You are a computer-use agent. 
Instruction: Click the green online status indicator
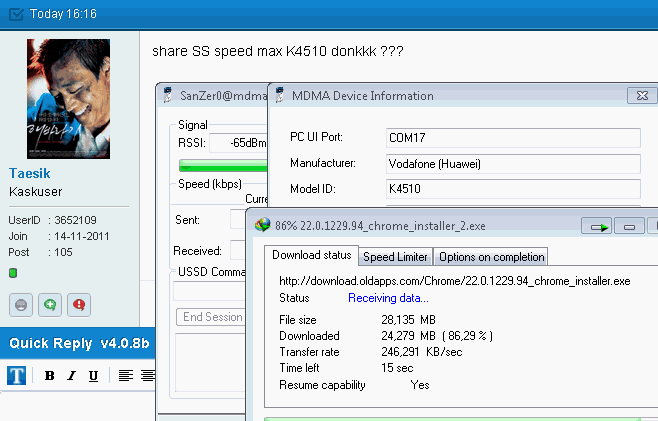[x=13, y=272]
